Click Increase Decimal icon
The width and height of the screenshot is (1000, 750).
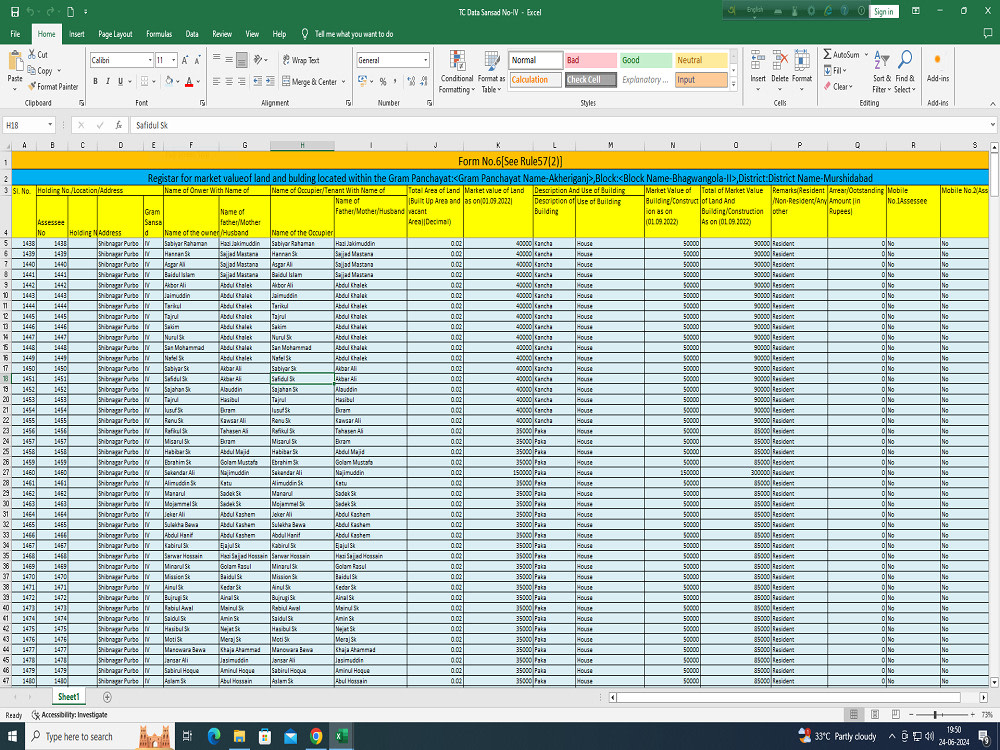pos(411,81)
